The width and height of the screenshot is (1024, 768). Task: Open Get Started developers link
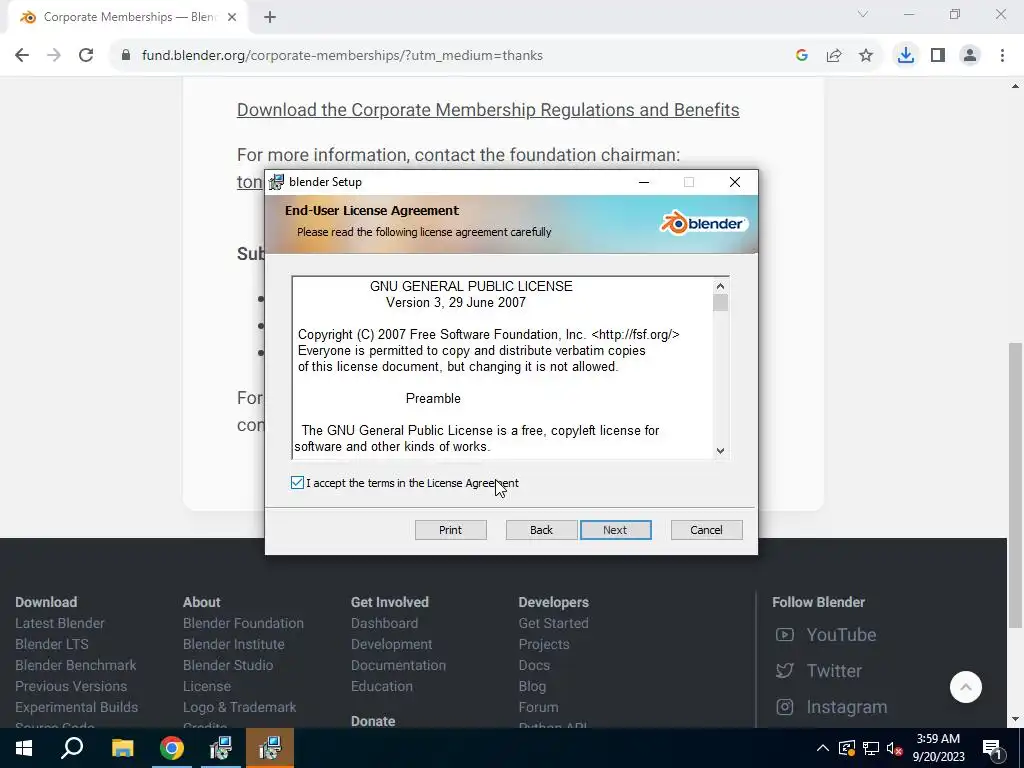(x=554, y=623)
